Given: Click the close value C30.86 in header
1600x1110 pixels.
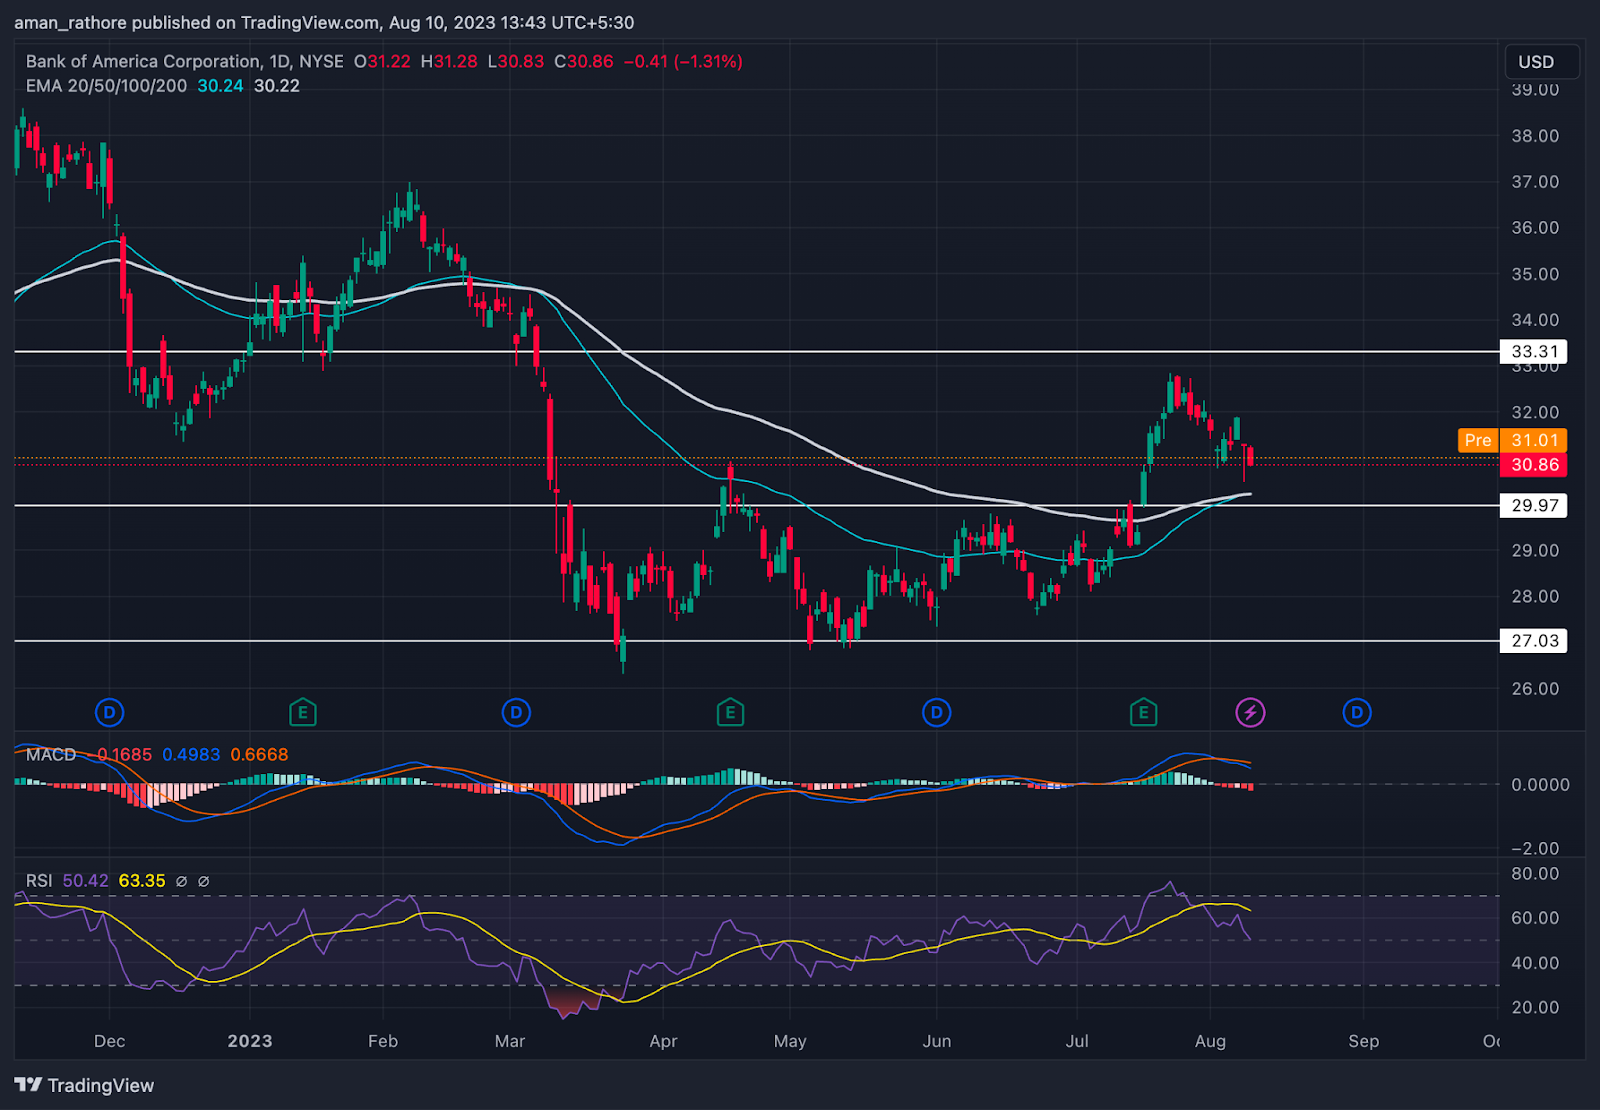Looking at the screenshot, I should point(584,61).
